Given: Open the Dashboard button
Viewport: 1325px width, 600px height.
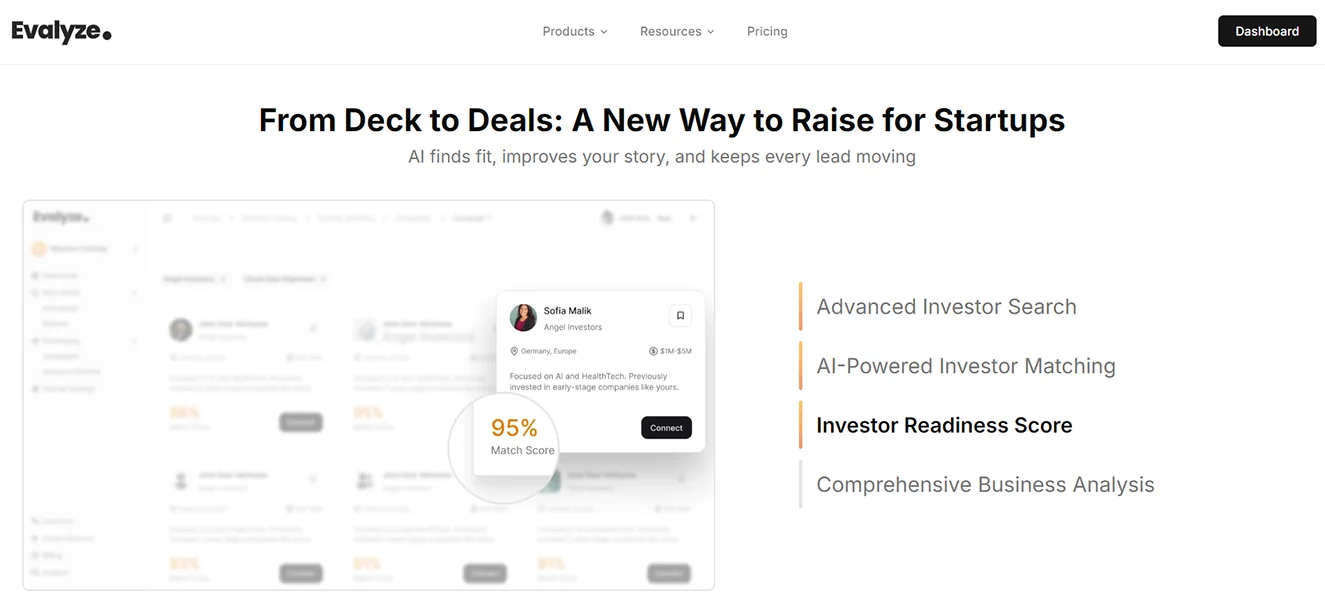Looking at the screenshot, I should click(1267, 31).
